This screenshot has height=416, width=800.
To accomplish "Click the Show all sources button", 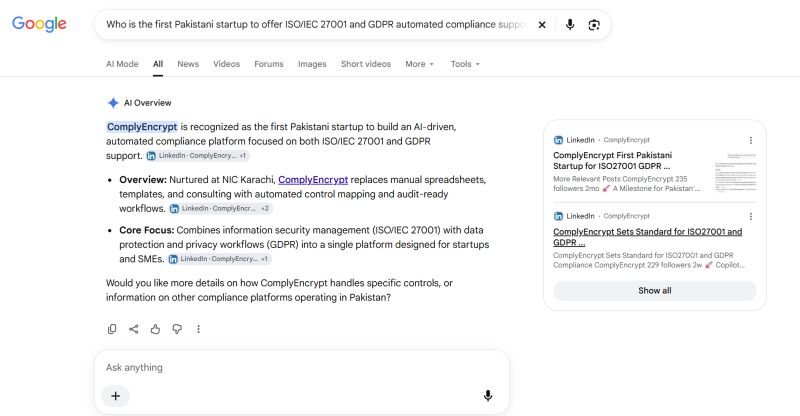I will 655,290.
